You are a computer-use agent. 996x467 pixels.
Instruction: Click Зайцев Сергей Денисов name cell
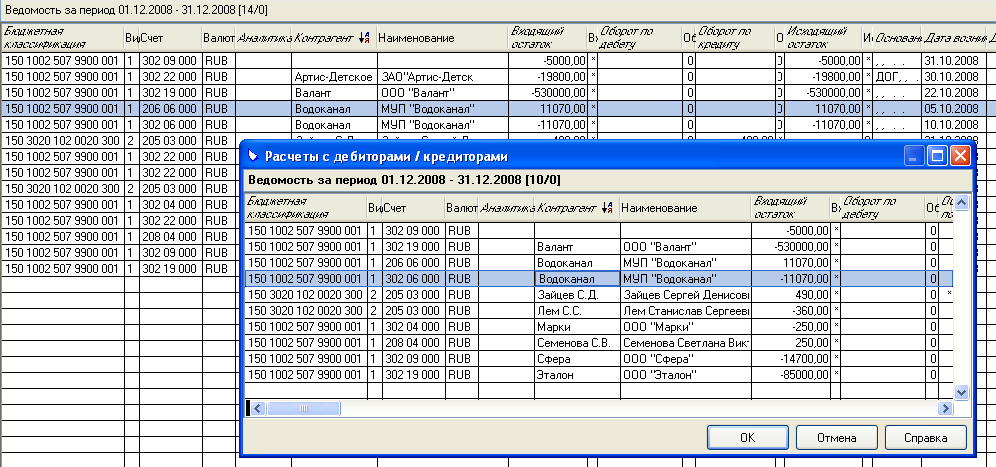tap(685, 295)
